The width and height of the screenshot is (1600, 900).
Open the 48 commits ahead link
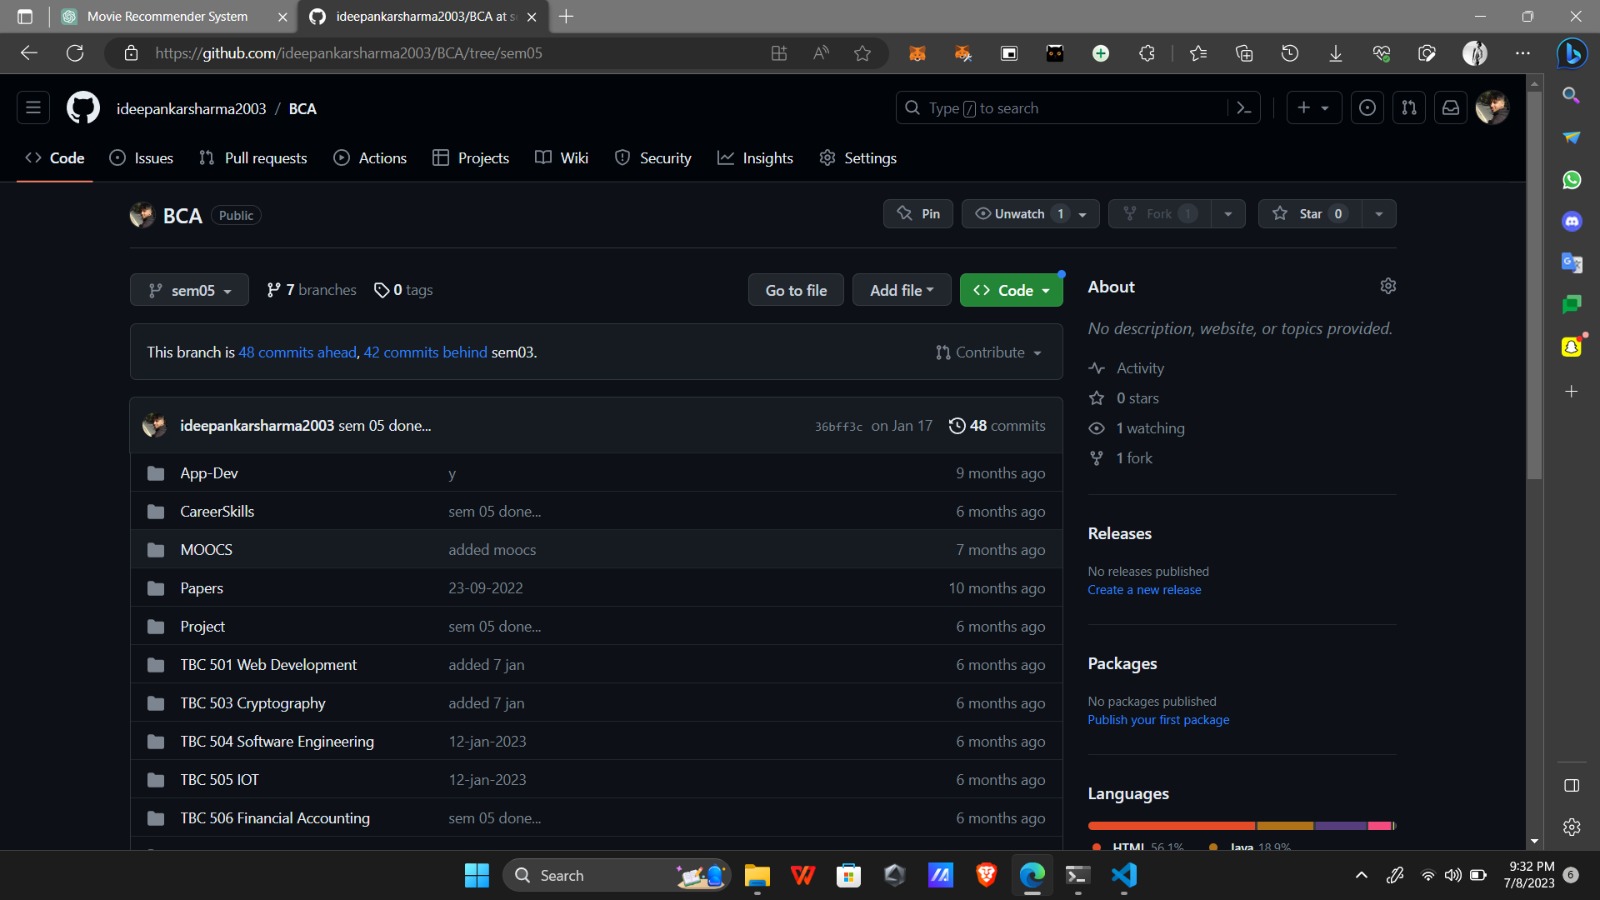click(297, 352)
